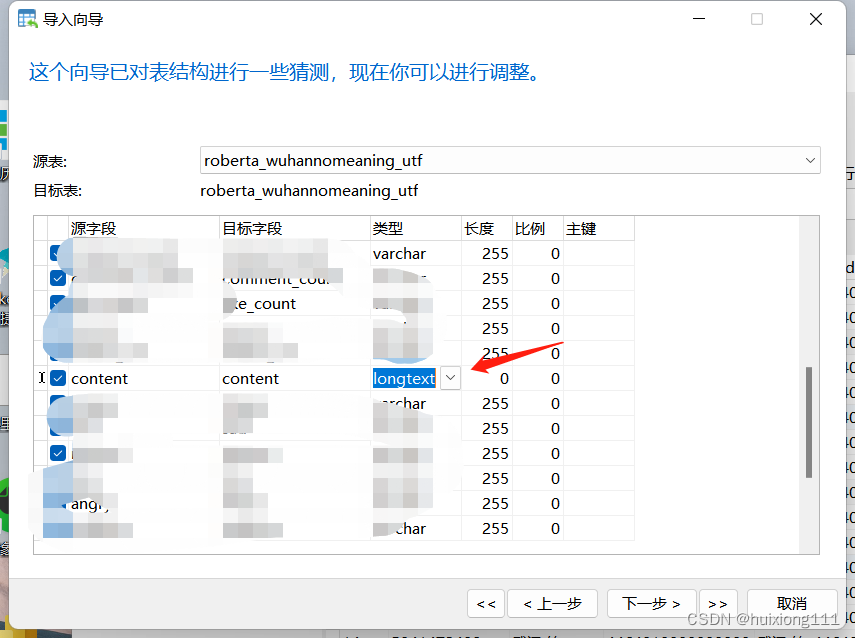Click the >> jump to last step button
This screenshot has width=855, height=638.
[718, 603]
